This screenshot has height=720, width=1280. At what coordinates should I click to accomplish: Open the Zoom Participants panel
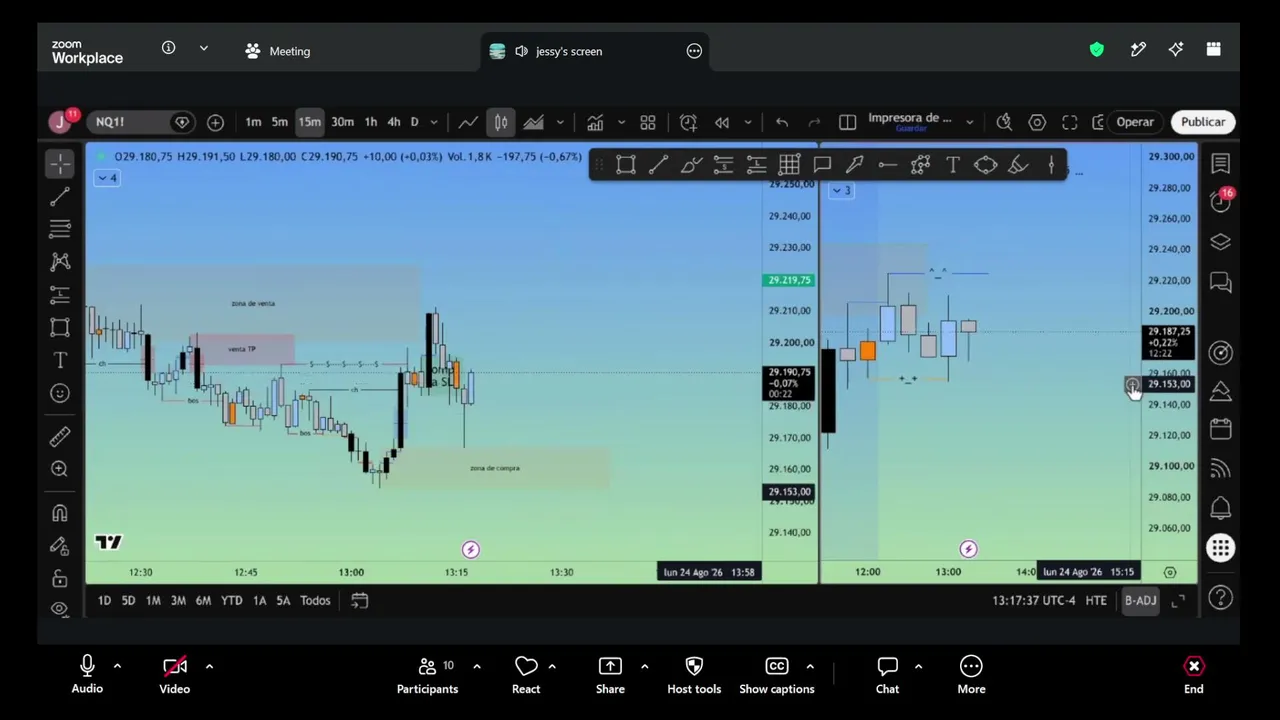[427, 676]
